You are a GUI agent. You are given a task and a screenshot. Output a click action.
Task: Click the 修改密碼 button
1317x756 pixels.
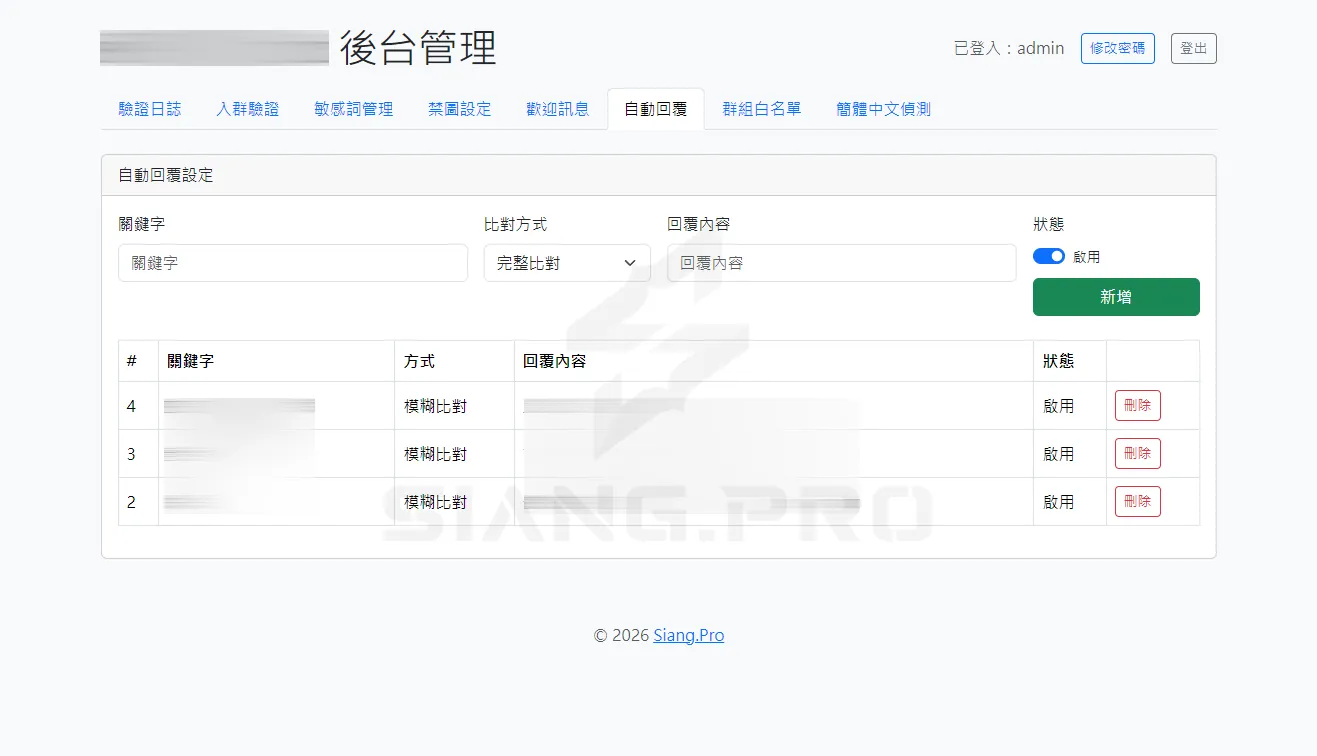click(x=1117, y=47)
